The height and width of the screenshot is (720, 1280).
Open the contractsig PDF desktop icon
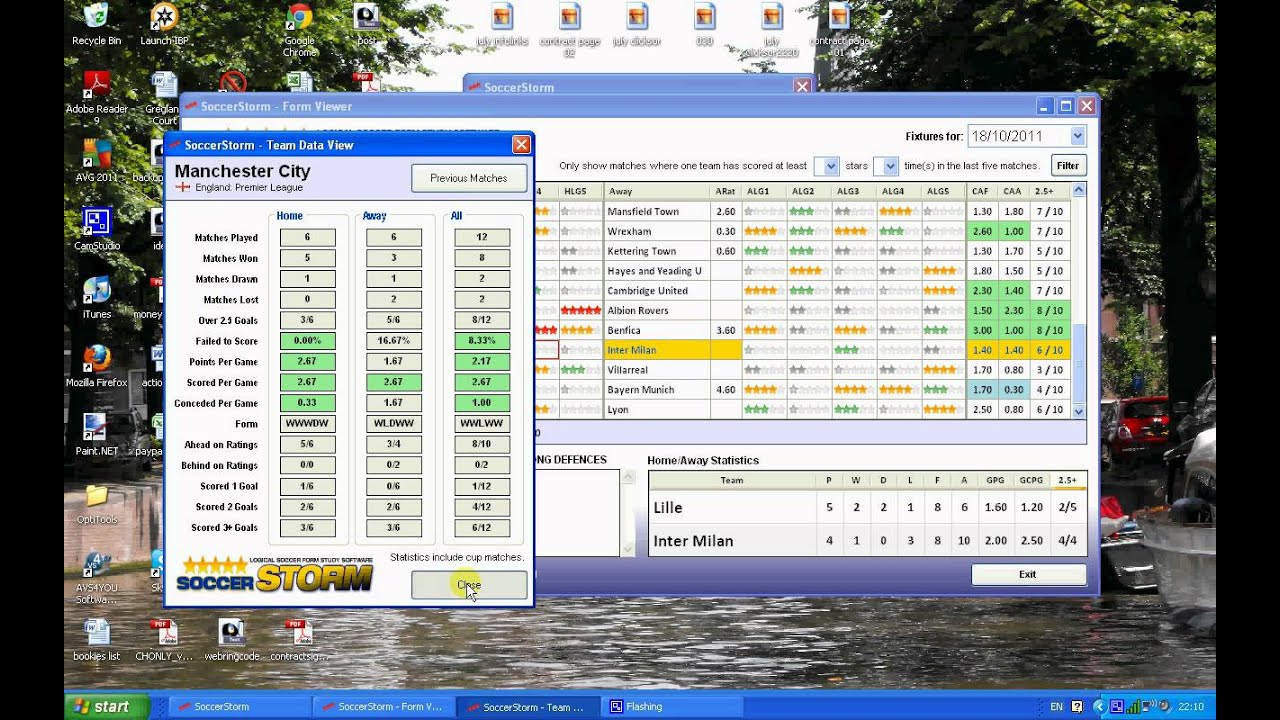point(298,640)
